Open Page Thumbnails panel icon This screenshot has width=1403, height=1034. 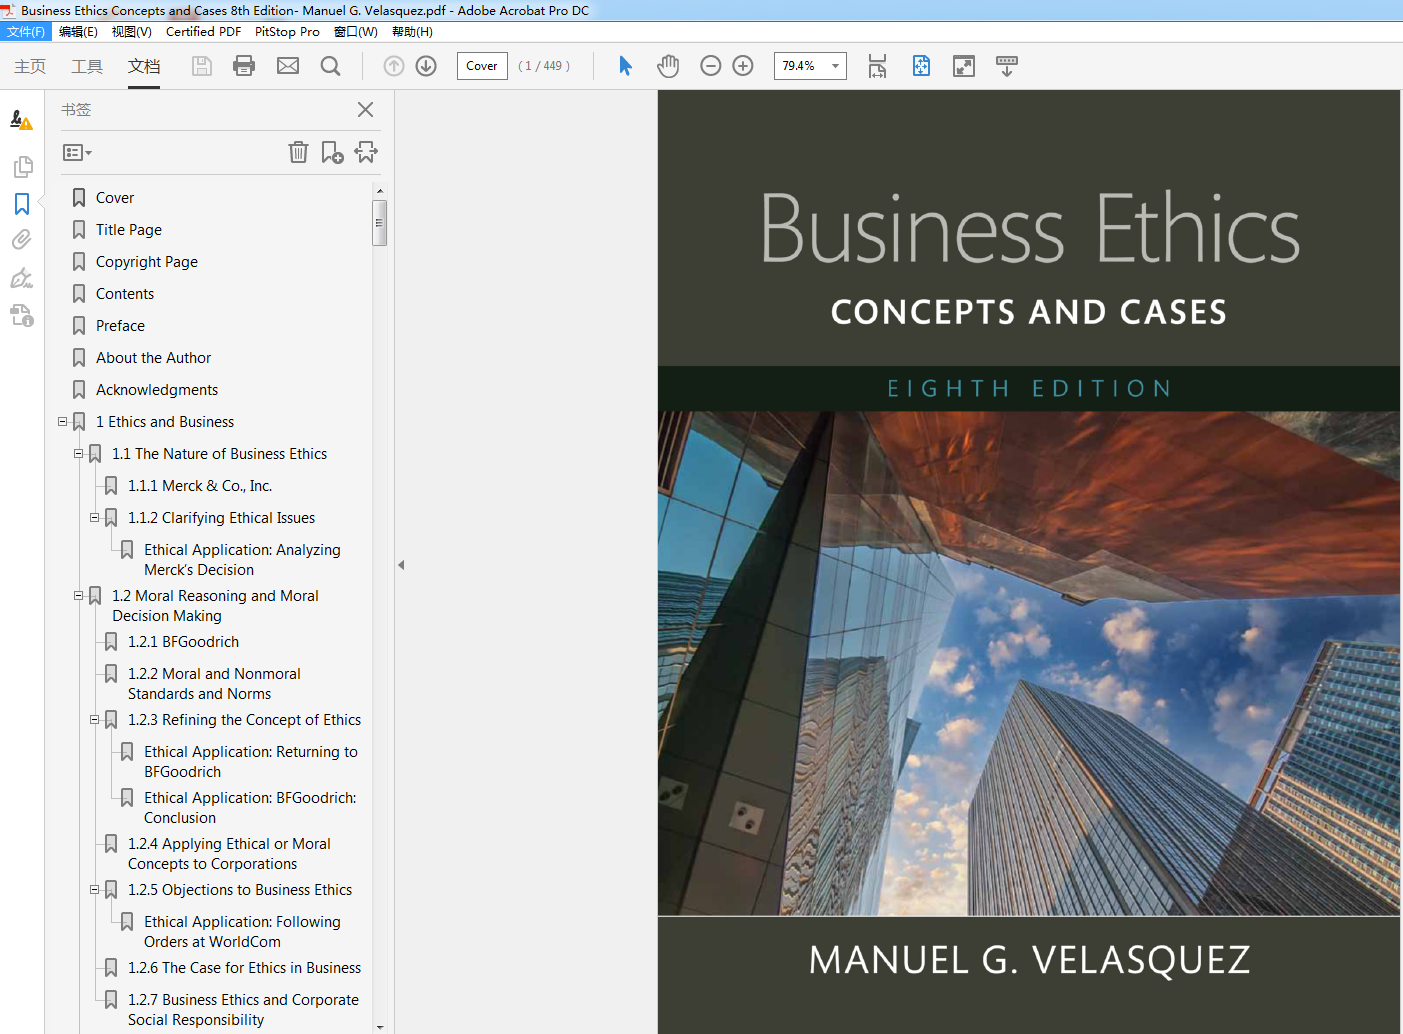22,166
